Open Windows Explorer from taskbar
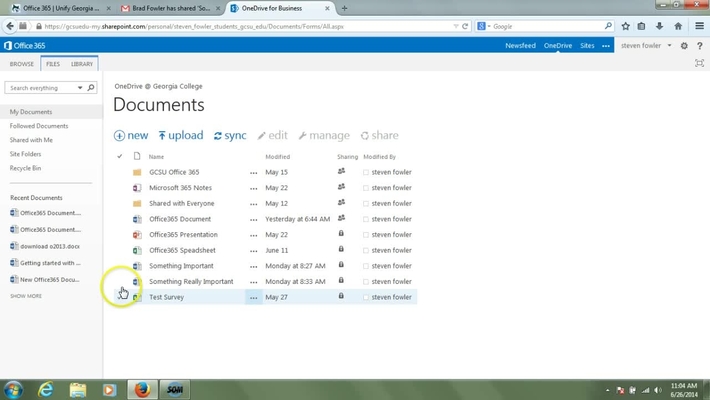Viewport: 710px width, 400px height. pos(78,390)
